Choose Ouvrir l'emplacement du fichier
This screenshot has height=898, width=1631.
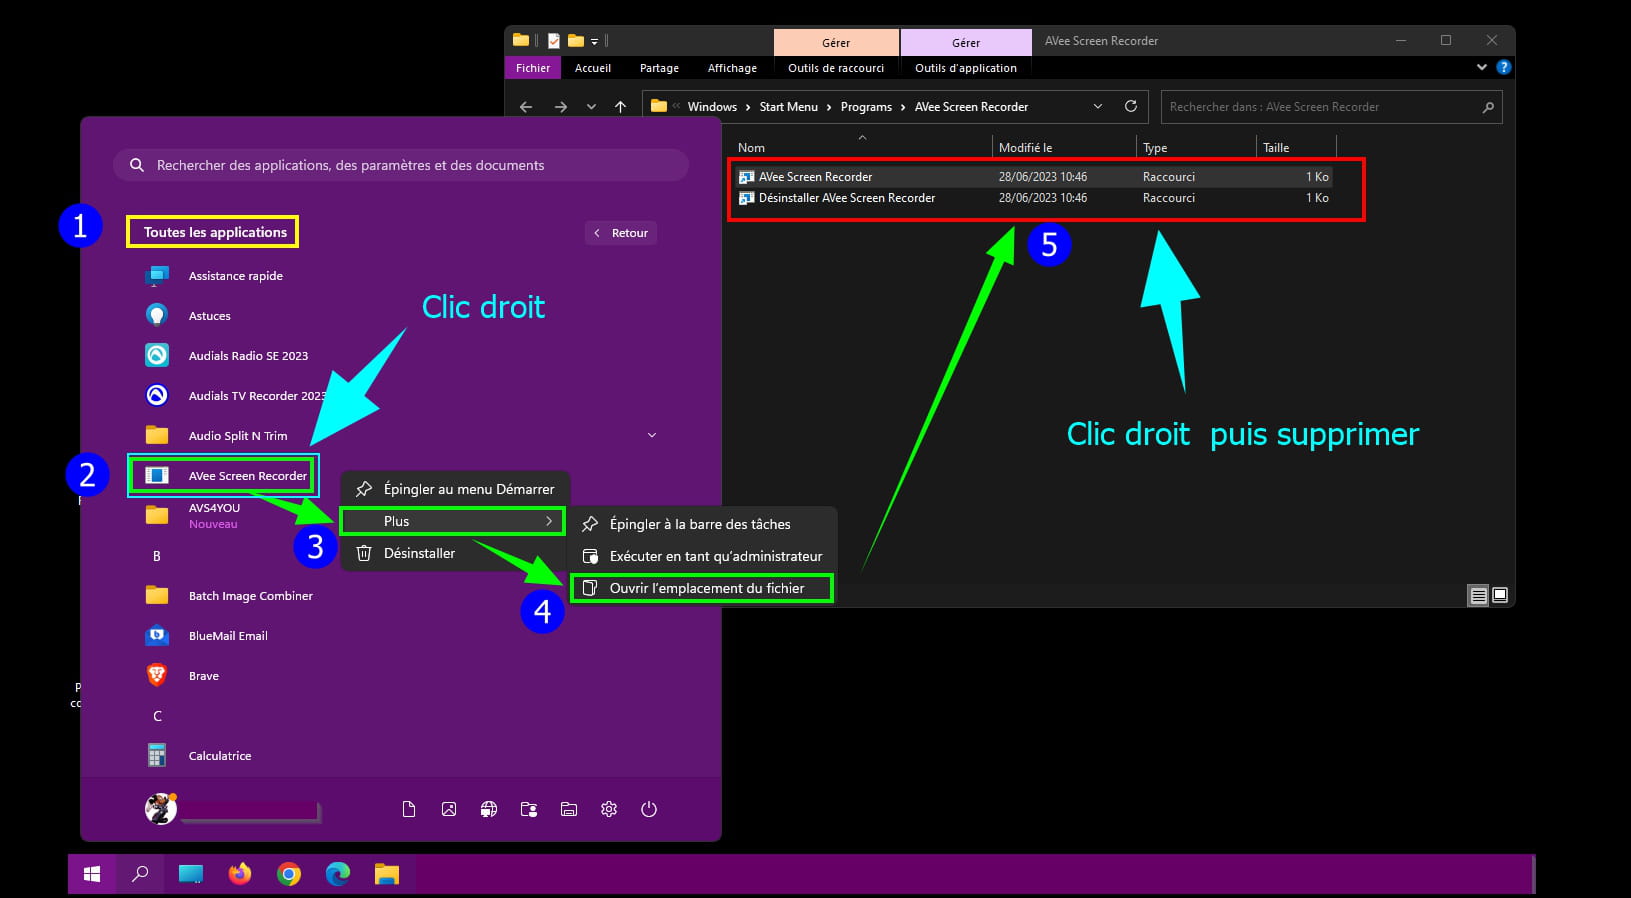pyautogui.click(x=702, y=588)
